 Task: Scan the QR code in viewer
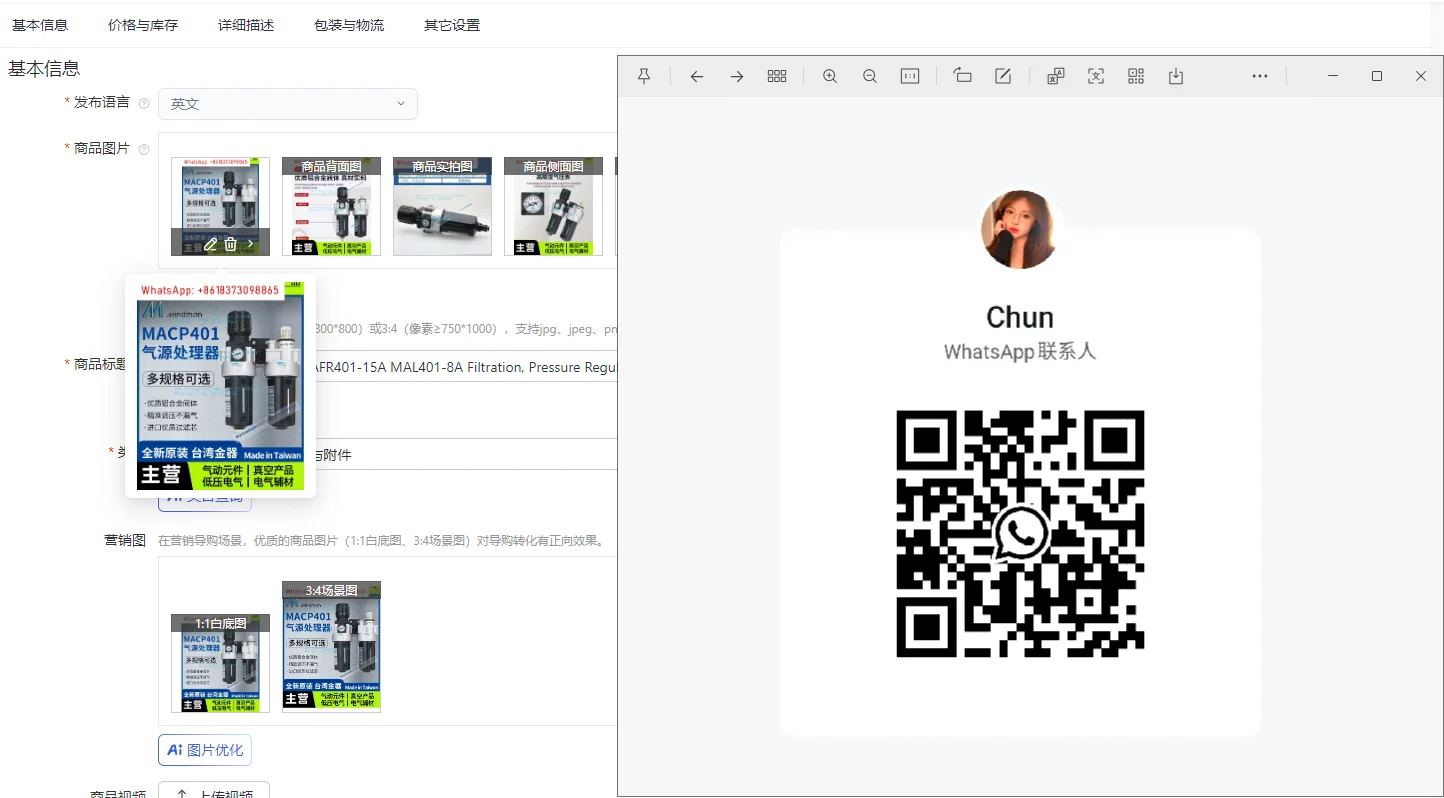(1136, 76)
